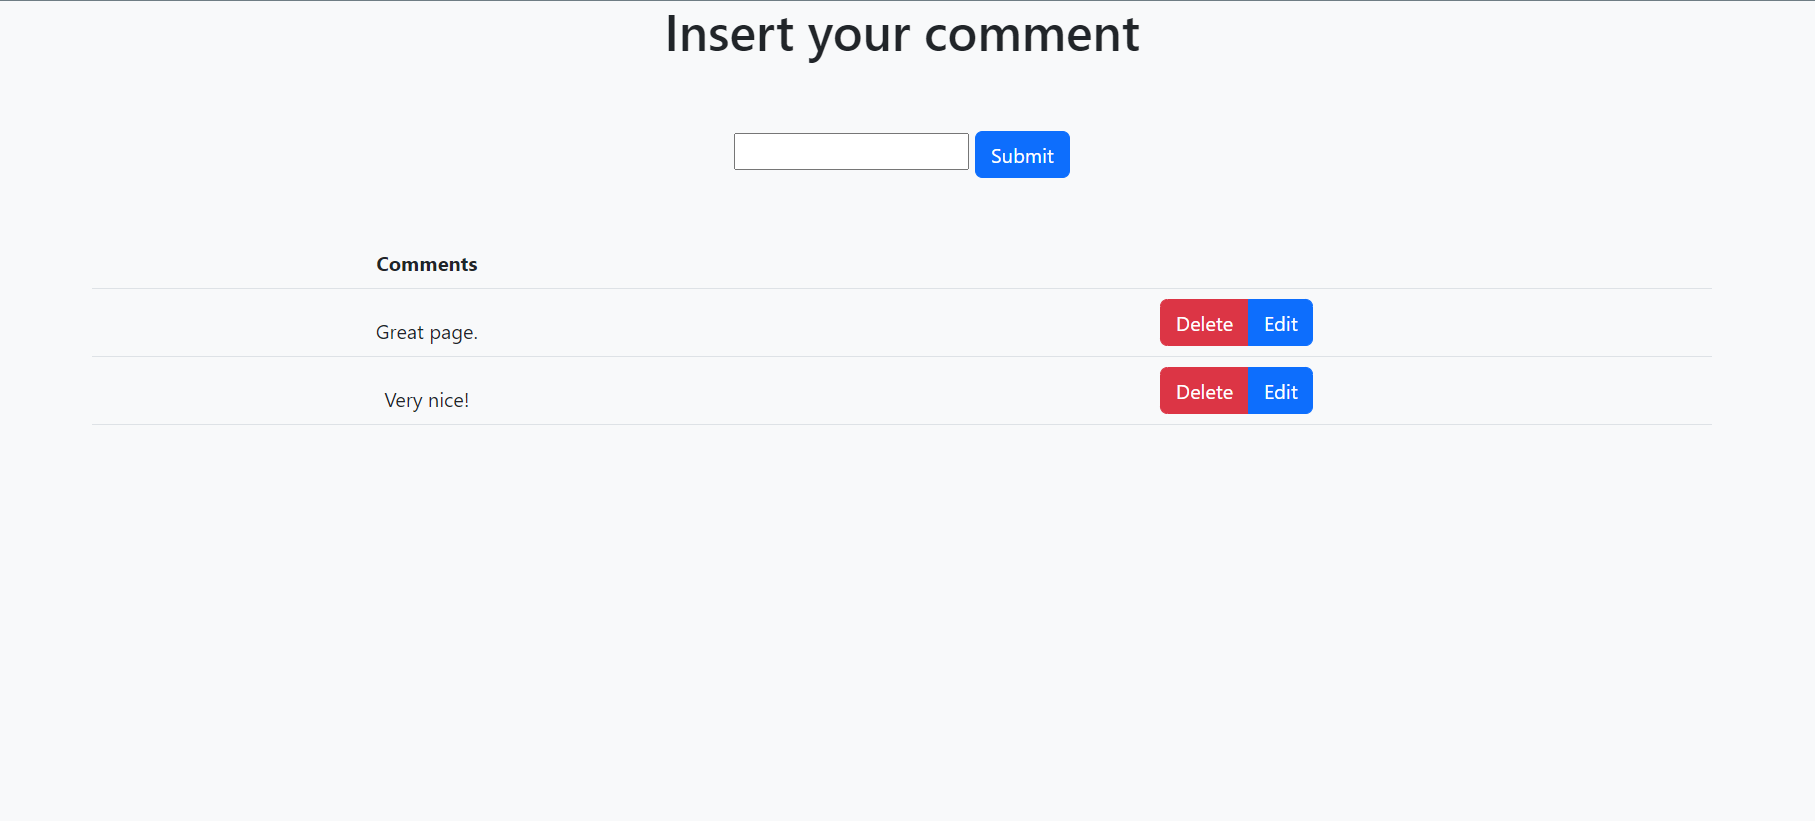Submit the new comment form
This screenshot has width=1815, height=821.
[x=1021, y=155]
